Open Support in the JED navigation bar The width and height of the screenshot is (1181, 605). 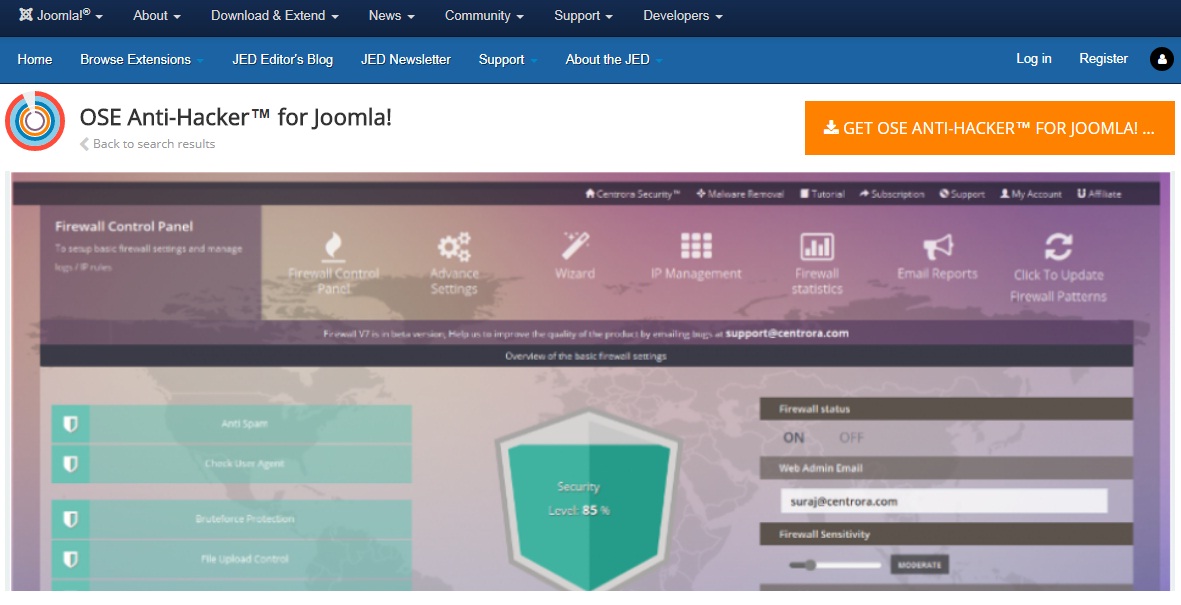click(x=508, y=60)
